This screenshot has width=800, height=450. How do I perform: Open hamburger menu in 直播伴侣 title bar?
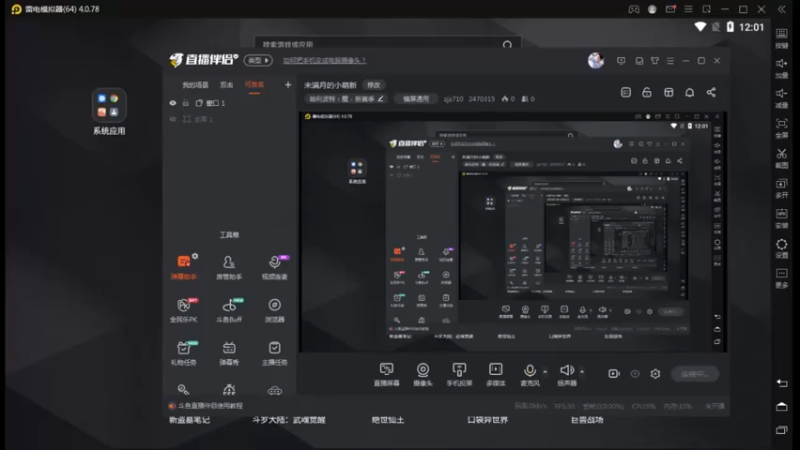(x=670, y=61)
